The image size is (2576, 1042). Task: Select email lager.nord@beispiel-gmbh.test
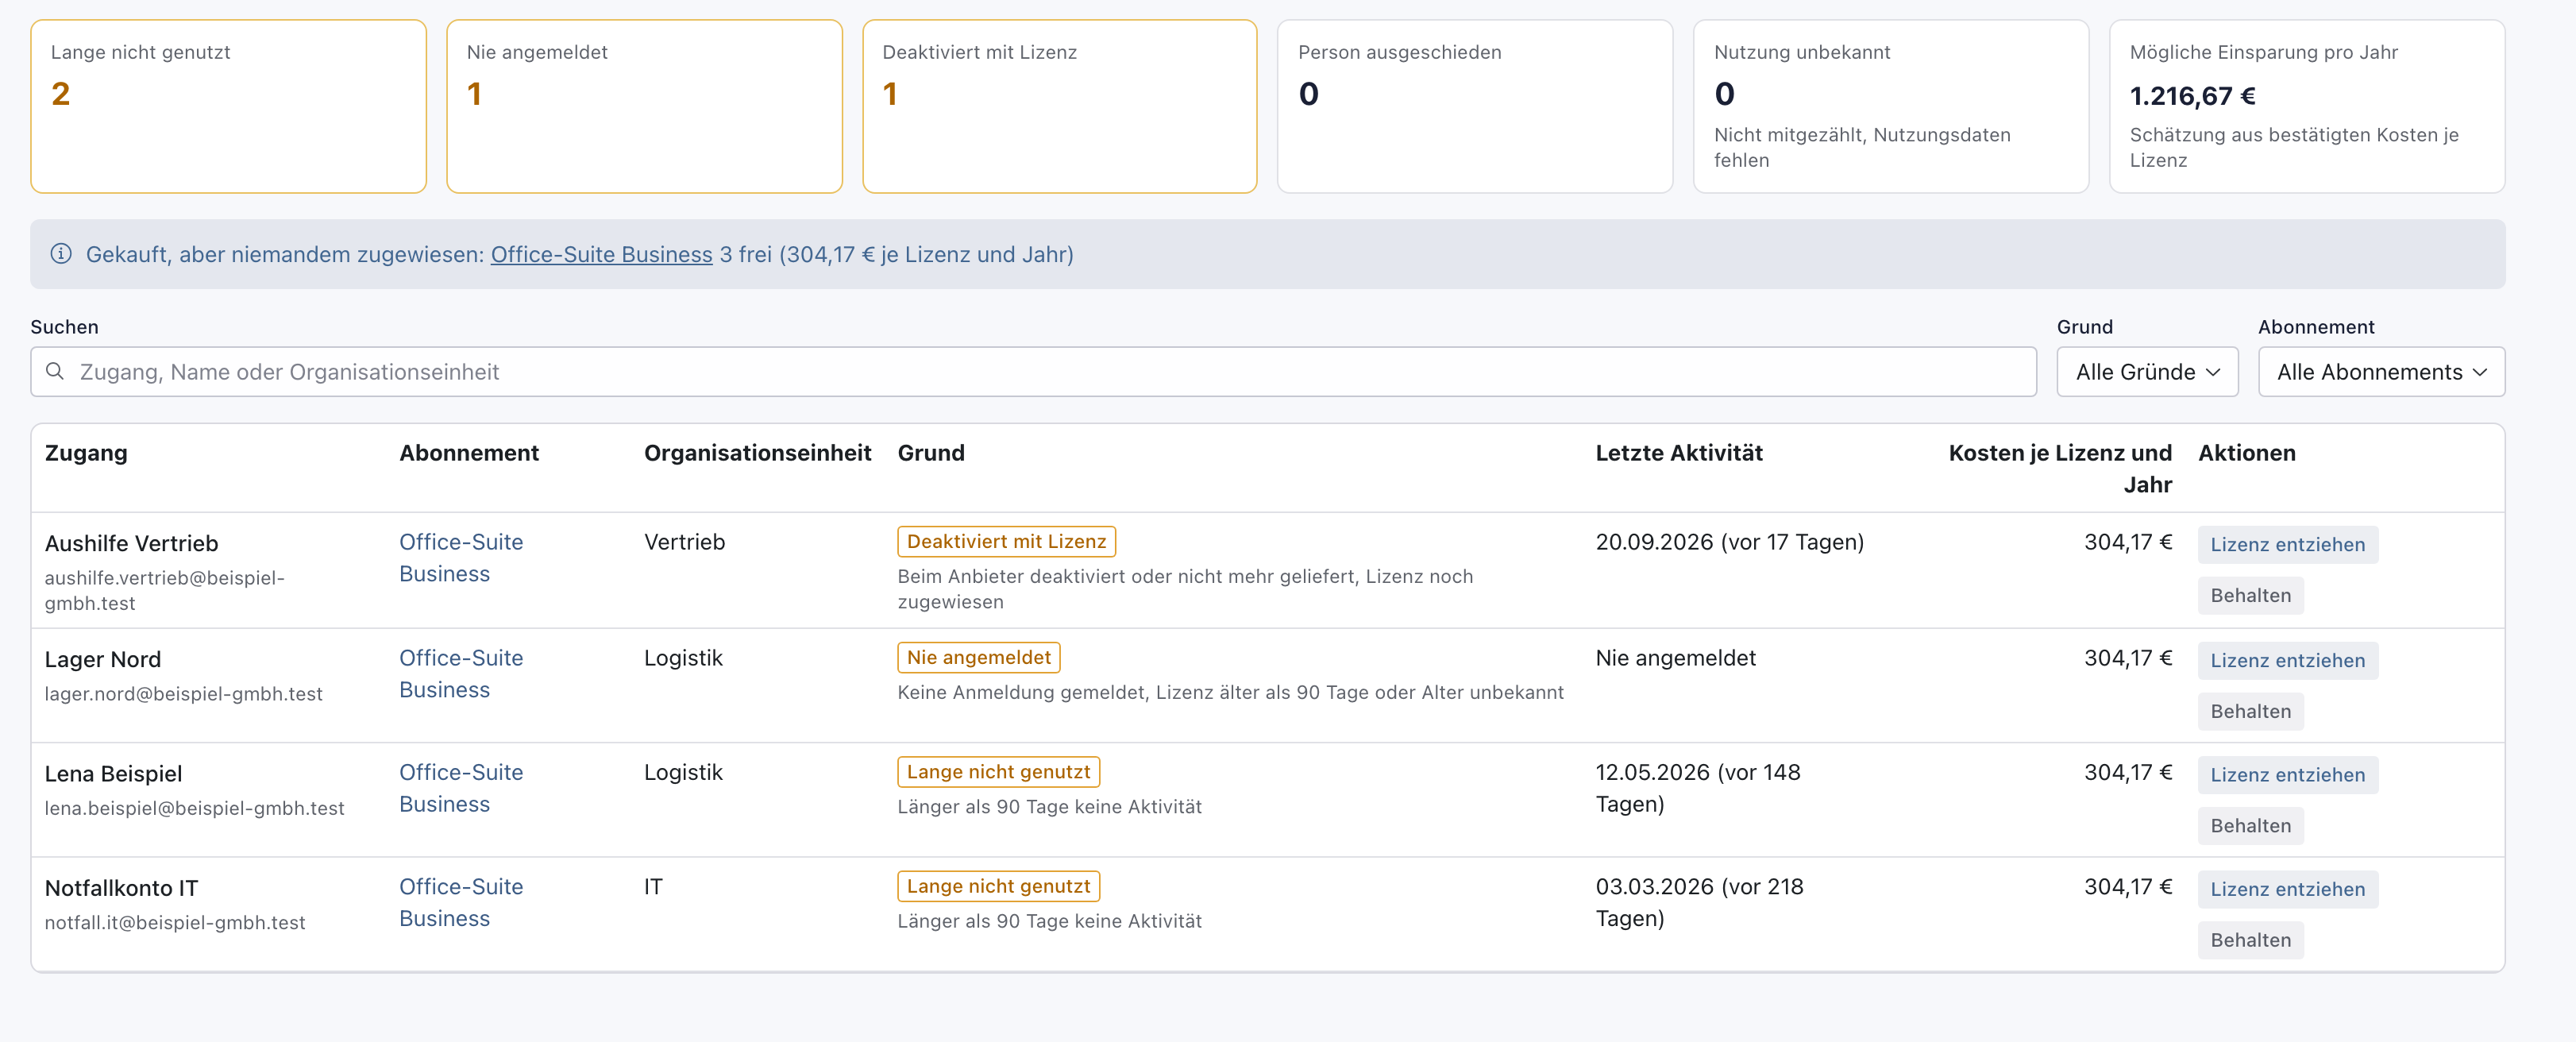(184, 694)
